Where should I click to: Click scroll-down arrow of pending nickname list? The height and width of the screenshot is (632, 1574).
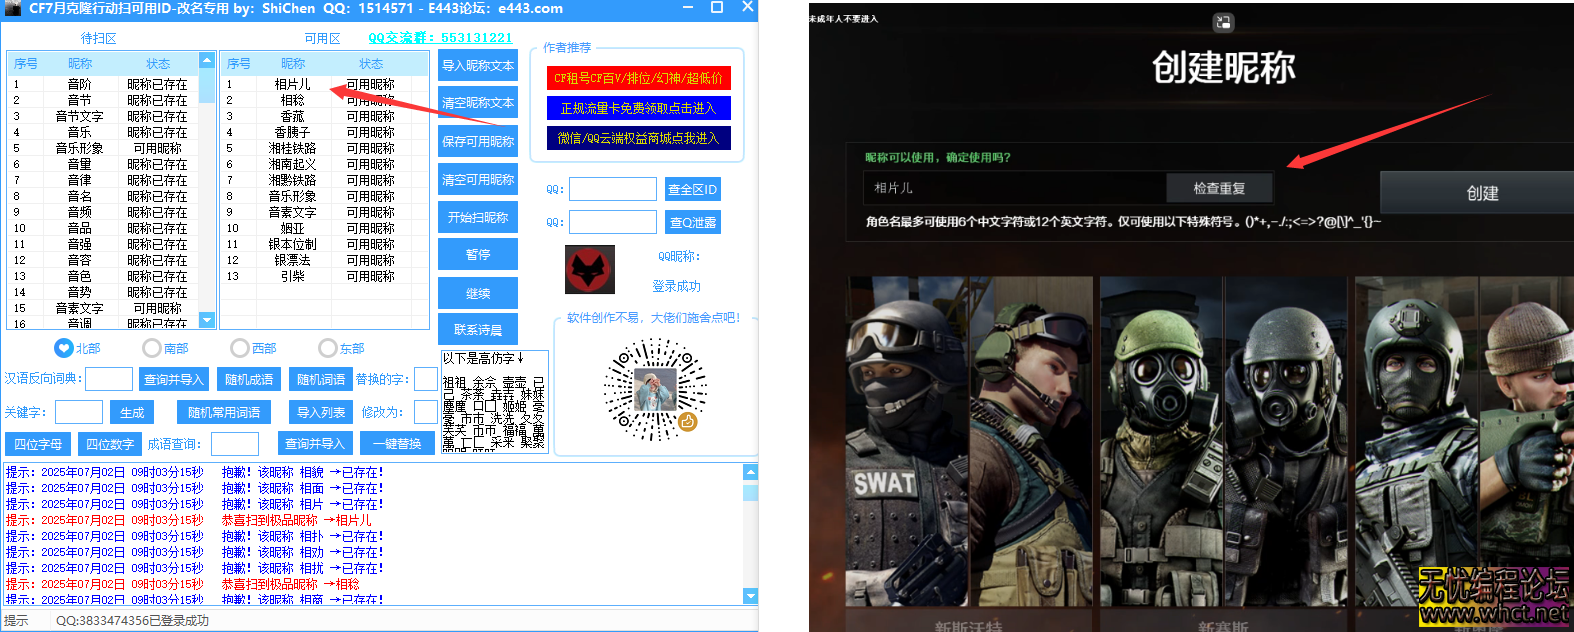point(207,320)
